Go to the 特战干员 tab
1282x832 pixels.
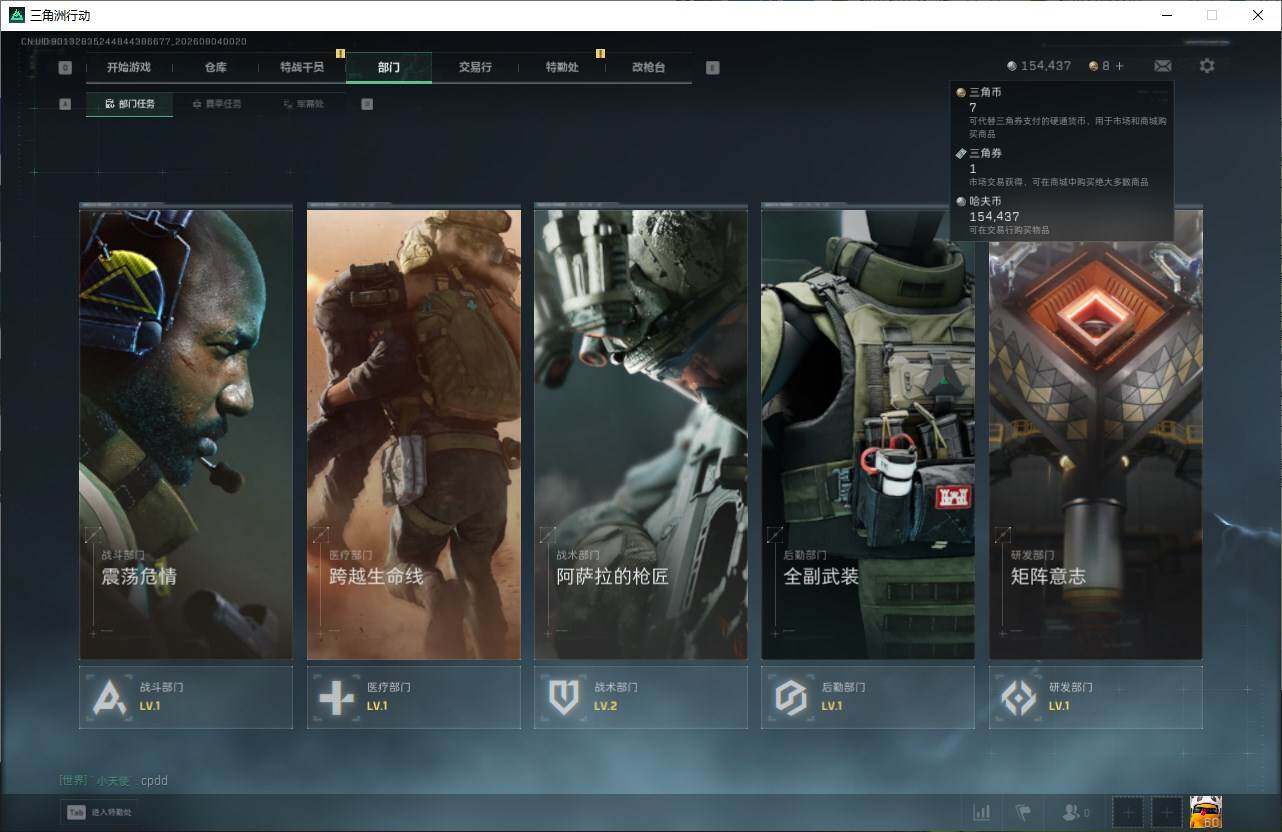(x=302, y=67)
